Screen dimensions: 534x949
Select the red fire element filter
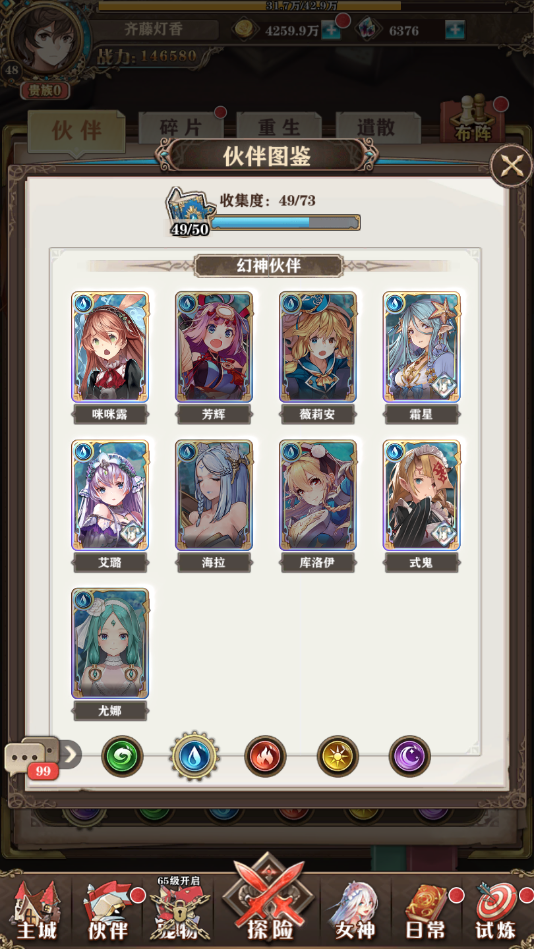pos(265,756)
